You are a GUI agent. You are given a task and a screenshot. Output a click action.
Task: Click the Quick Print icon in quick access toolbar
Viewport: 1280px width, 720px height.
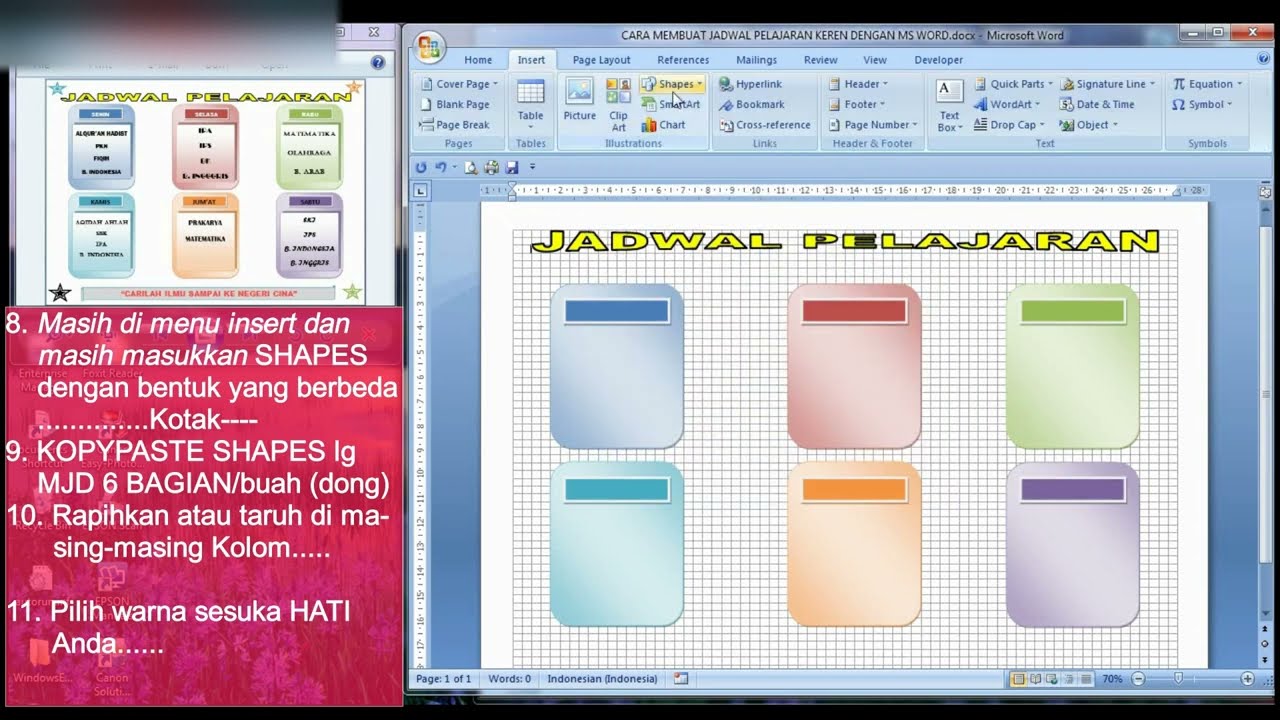pyautogui.click(x=491, y=167)
